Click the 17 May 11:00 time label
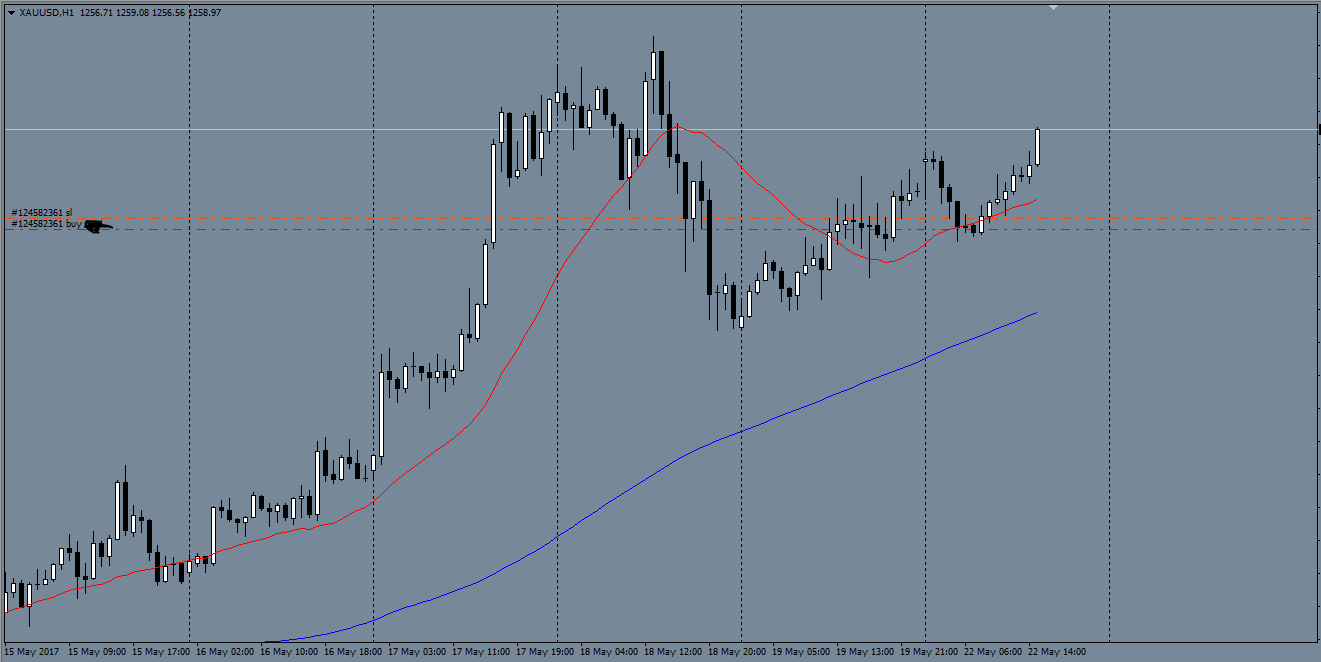This screenshot has width=1321, height=662. click(x=481, y=651)
